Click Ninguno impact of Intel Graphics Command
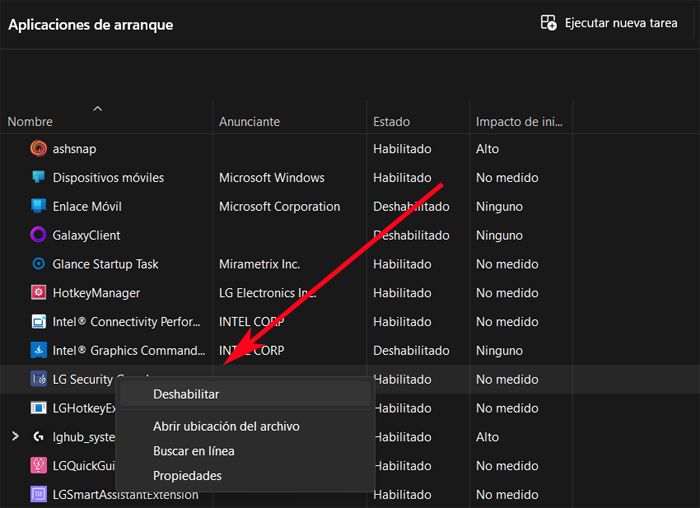 499,350
